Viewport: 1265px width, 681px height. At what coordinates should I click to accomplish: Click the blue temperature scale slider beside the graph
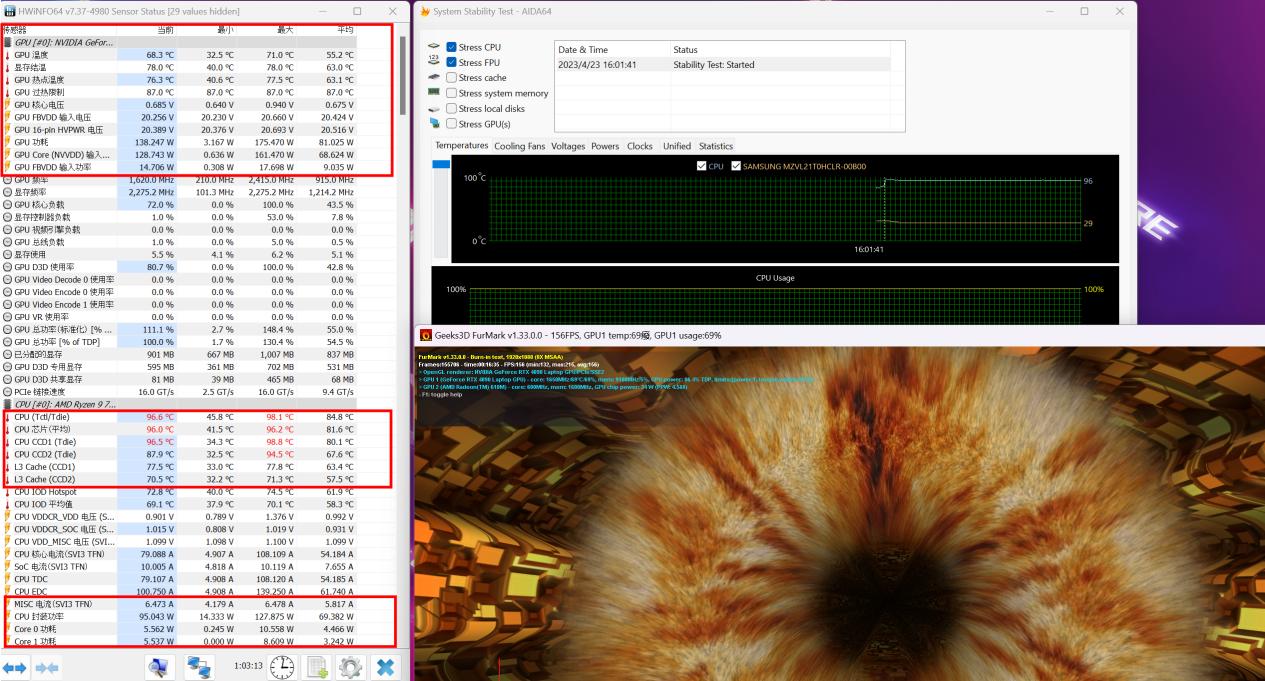440,163
